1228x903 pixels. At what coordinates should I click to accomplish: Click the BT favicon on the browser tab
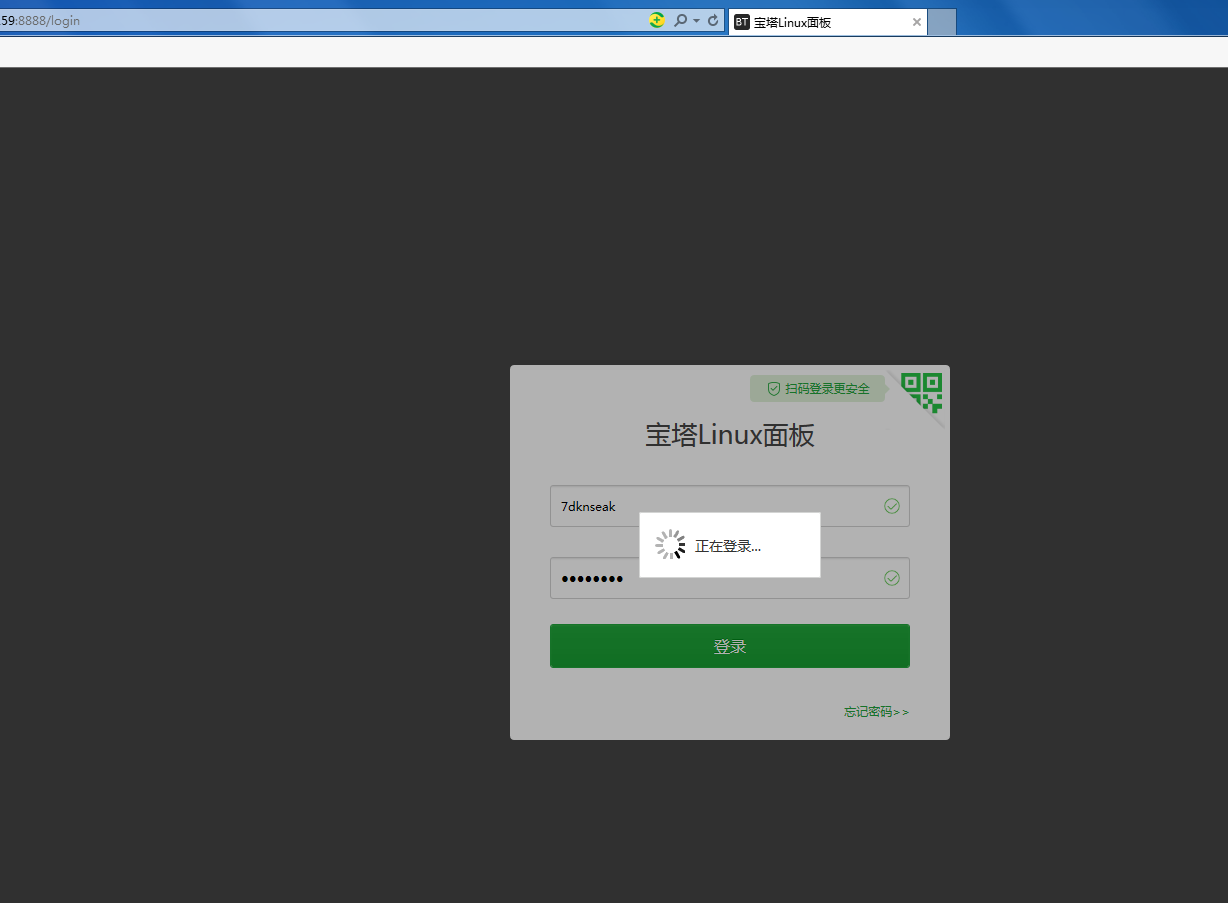click(x=742, y=21)
